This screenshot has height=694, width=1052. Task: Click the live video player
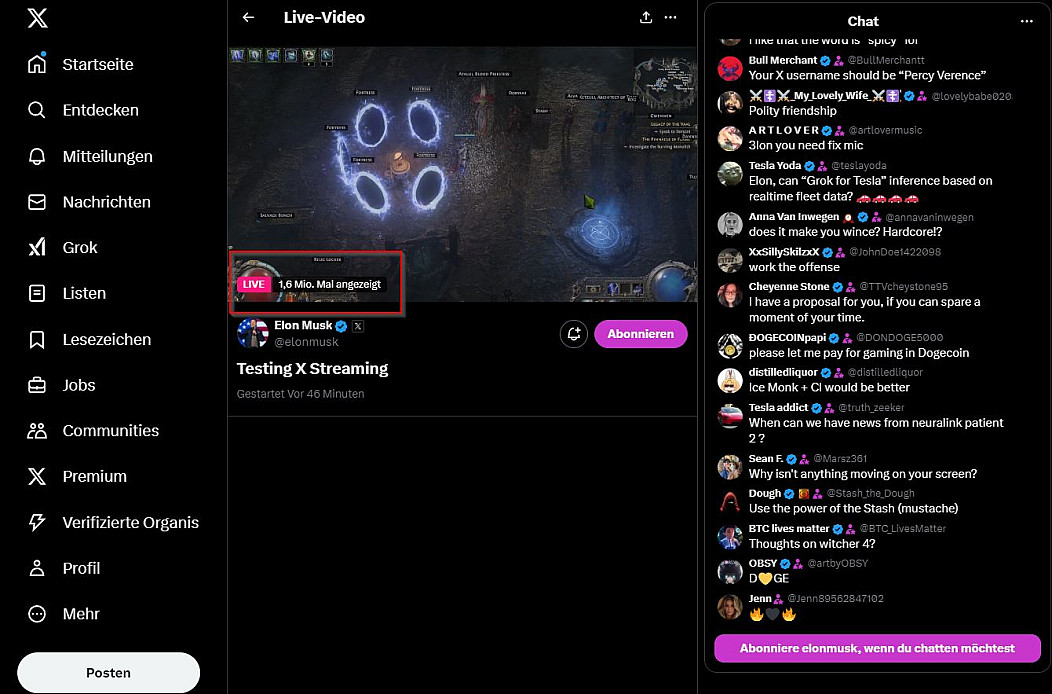[x=462, y=170]
